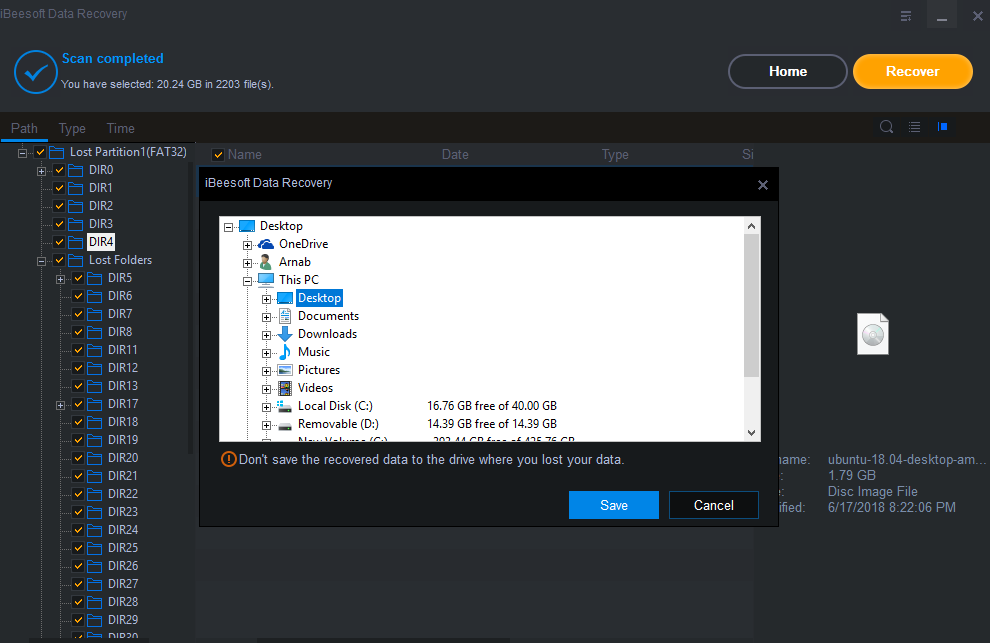The width and height of the screenshot is (990, 643).
Task: Switch to the Path tab
Action: click(x=24, y=129)
